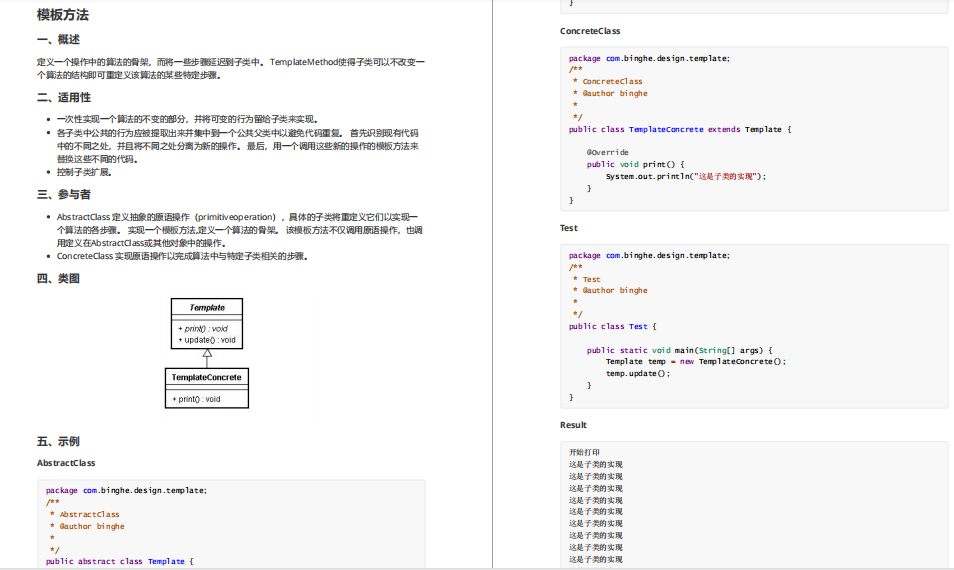Click the 'ConcreteClass' subheading

click(x=590, y=31)
